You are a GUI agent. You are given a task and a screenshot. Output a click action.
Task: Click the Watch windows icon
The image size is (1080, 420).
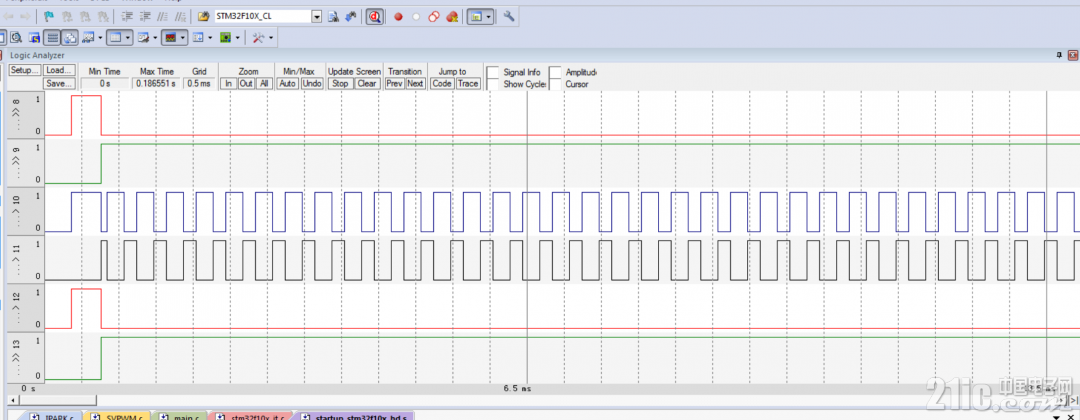pos(88,37)
